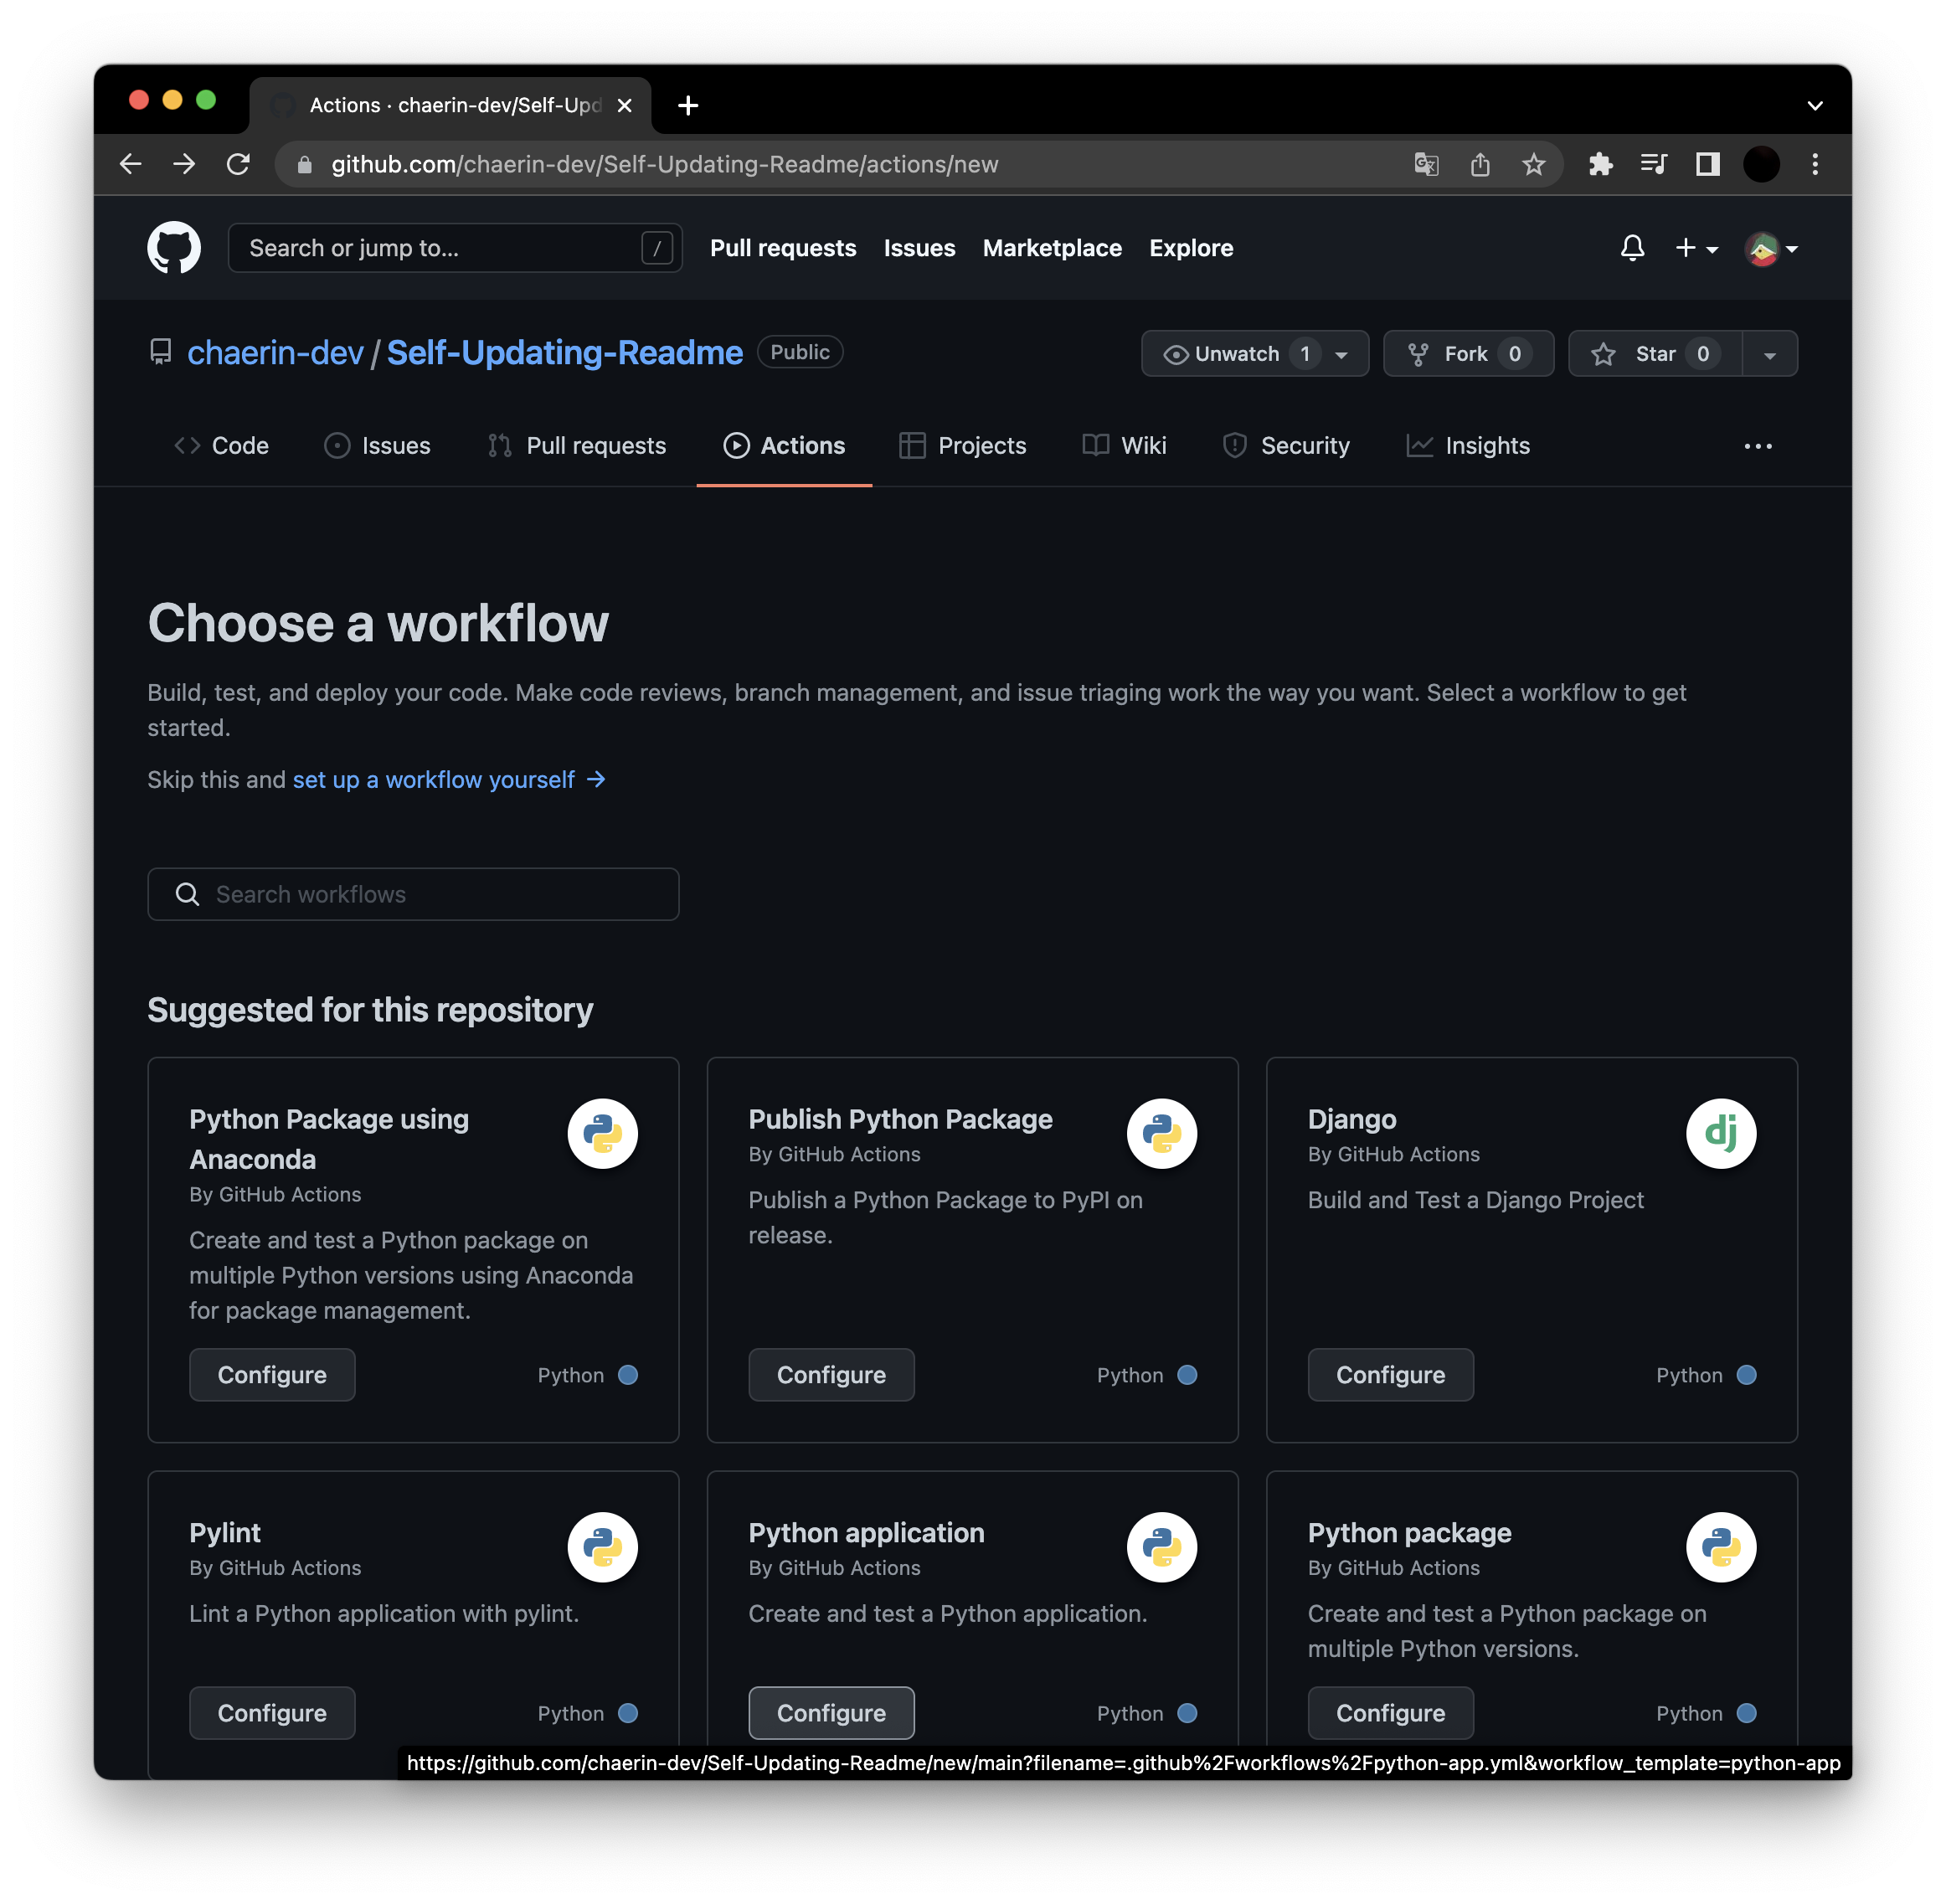Click set up a workflow yourself link
1946x1904 pixels.
pos(449,779)
